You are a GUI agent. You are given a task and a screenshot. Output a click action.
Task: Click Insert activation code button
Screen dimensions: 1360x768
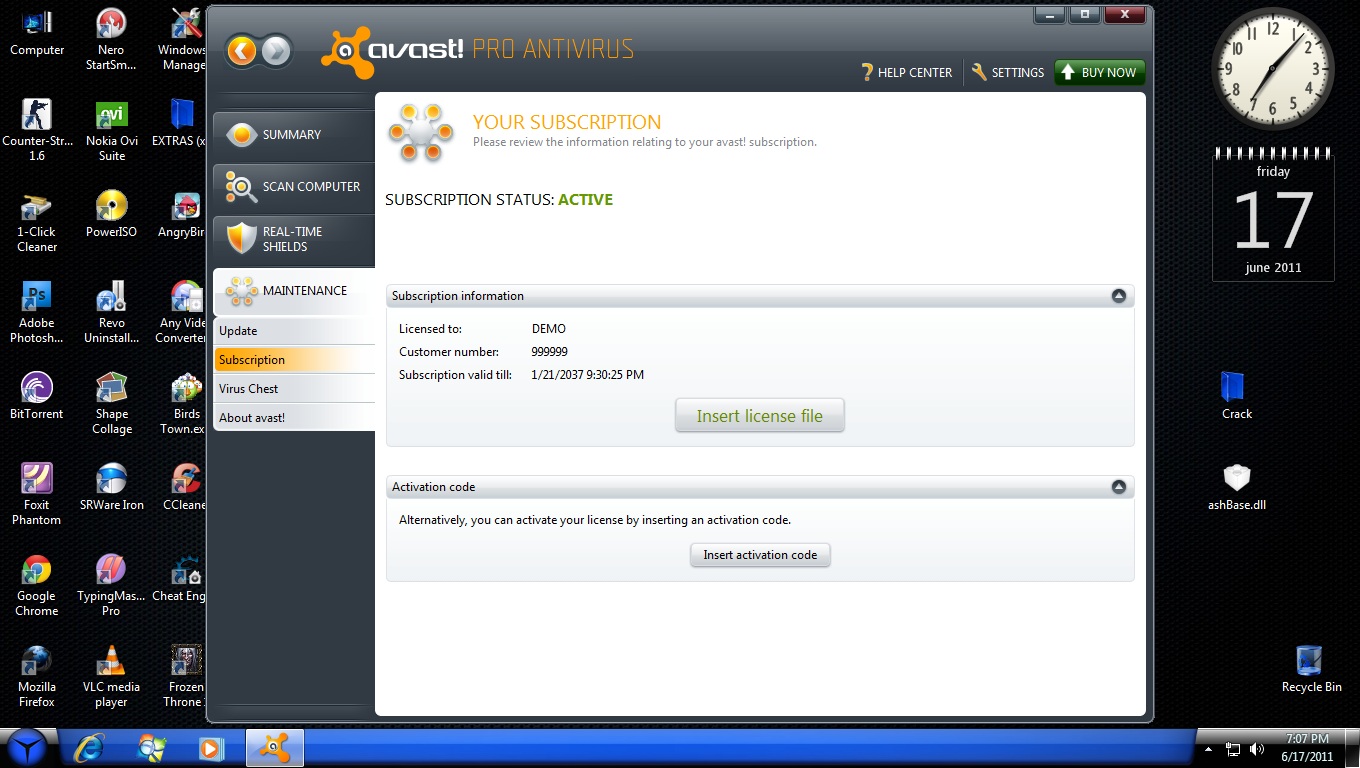(x=760, y=555)
